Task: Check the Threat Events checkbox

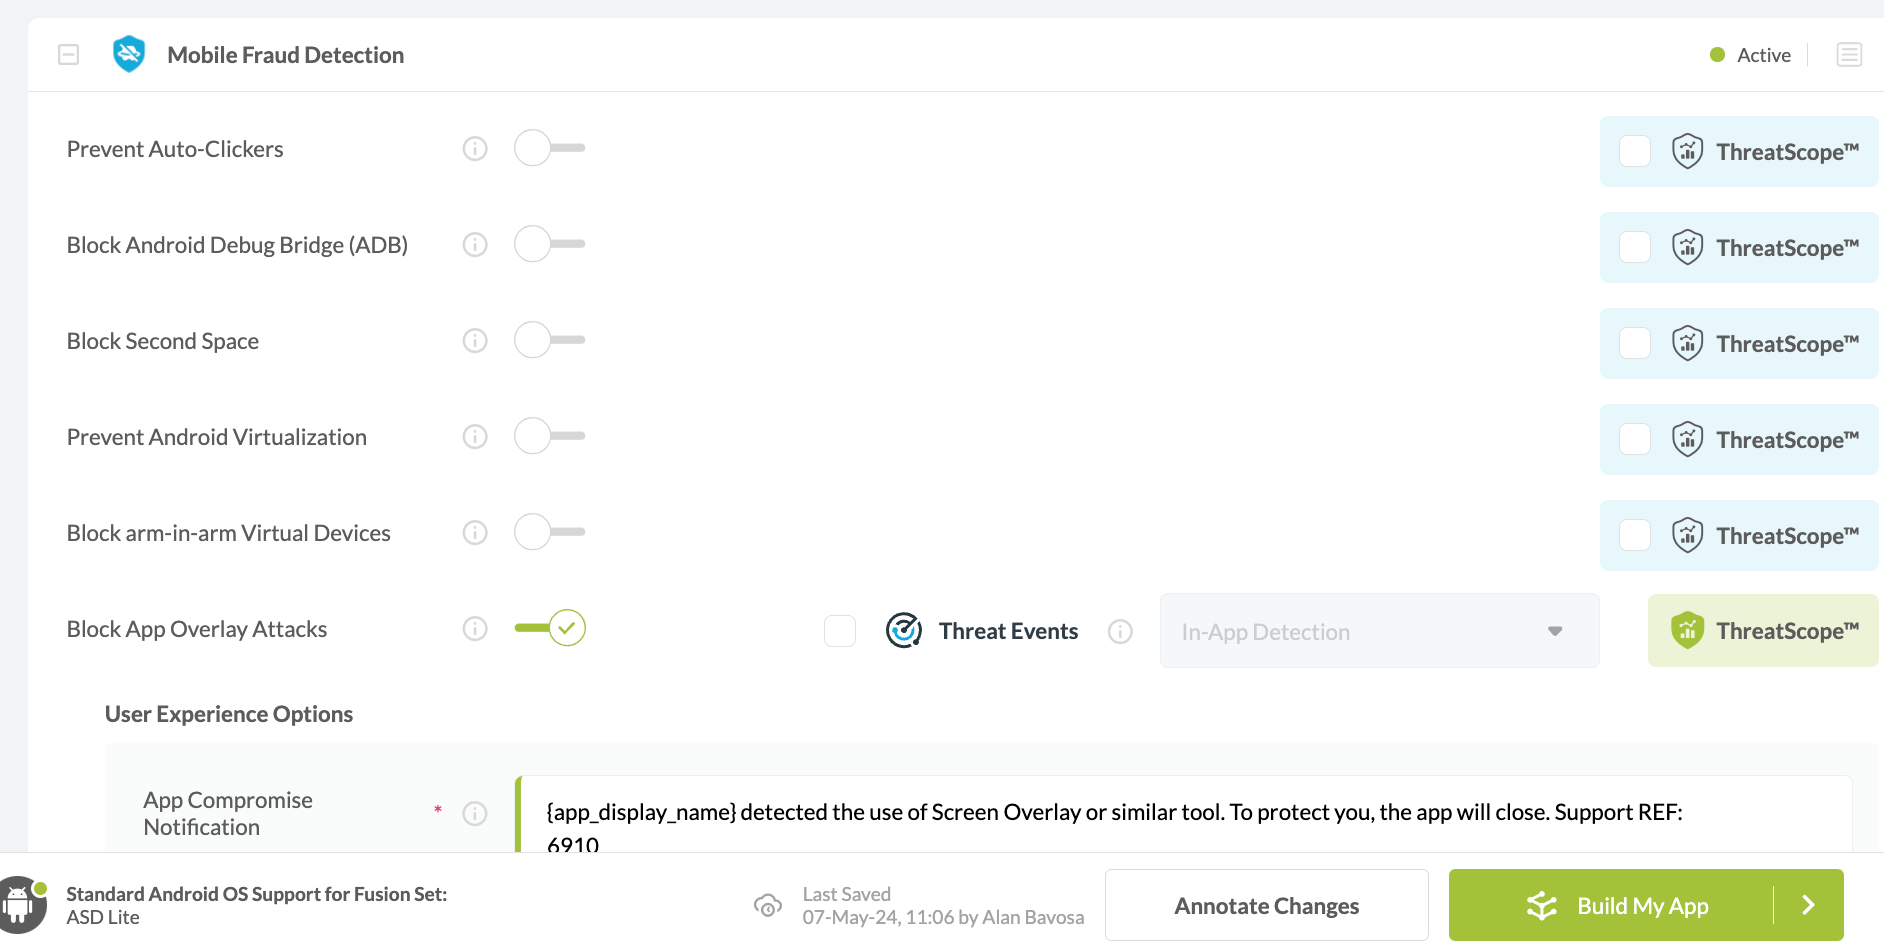Action: point(840,631)
